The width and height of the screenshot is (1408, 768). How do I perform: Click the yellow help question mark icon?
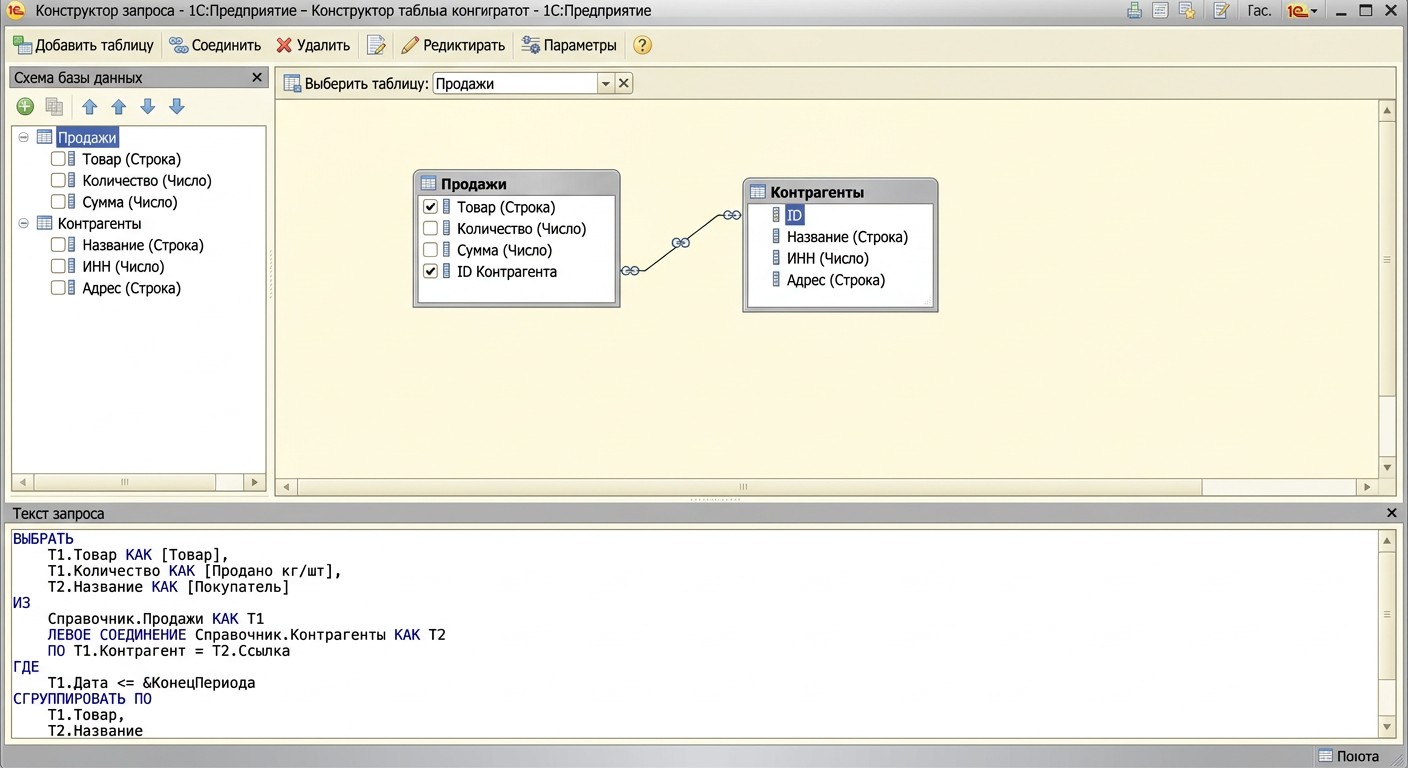click(642, 45)
